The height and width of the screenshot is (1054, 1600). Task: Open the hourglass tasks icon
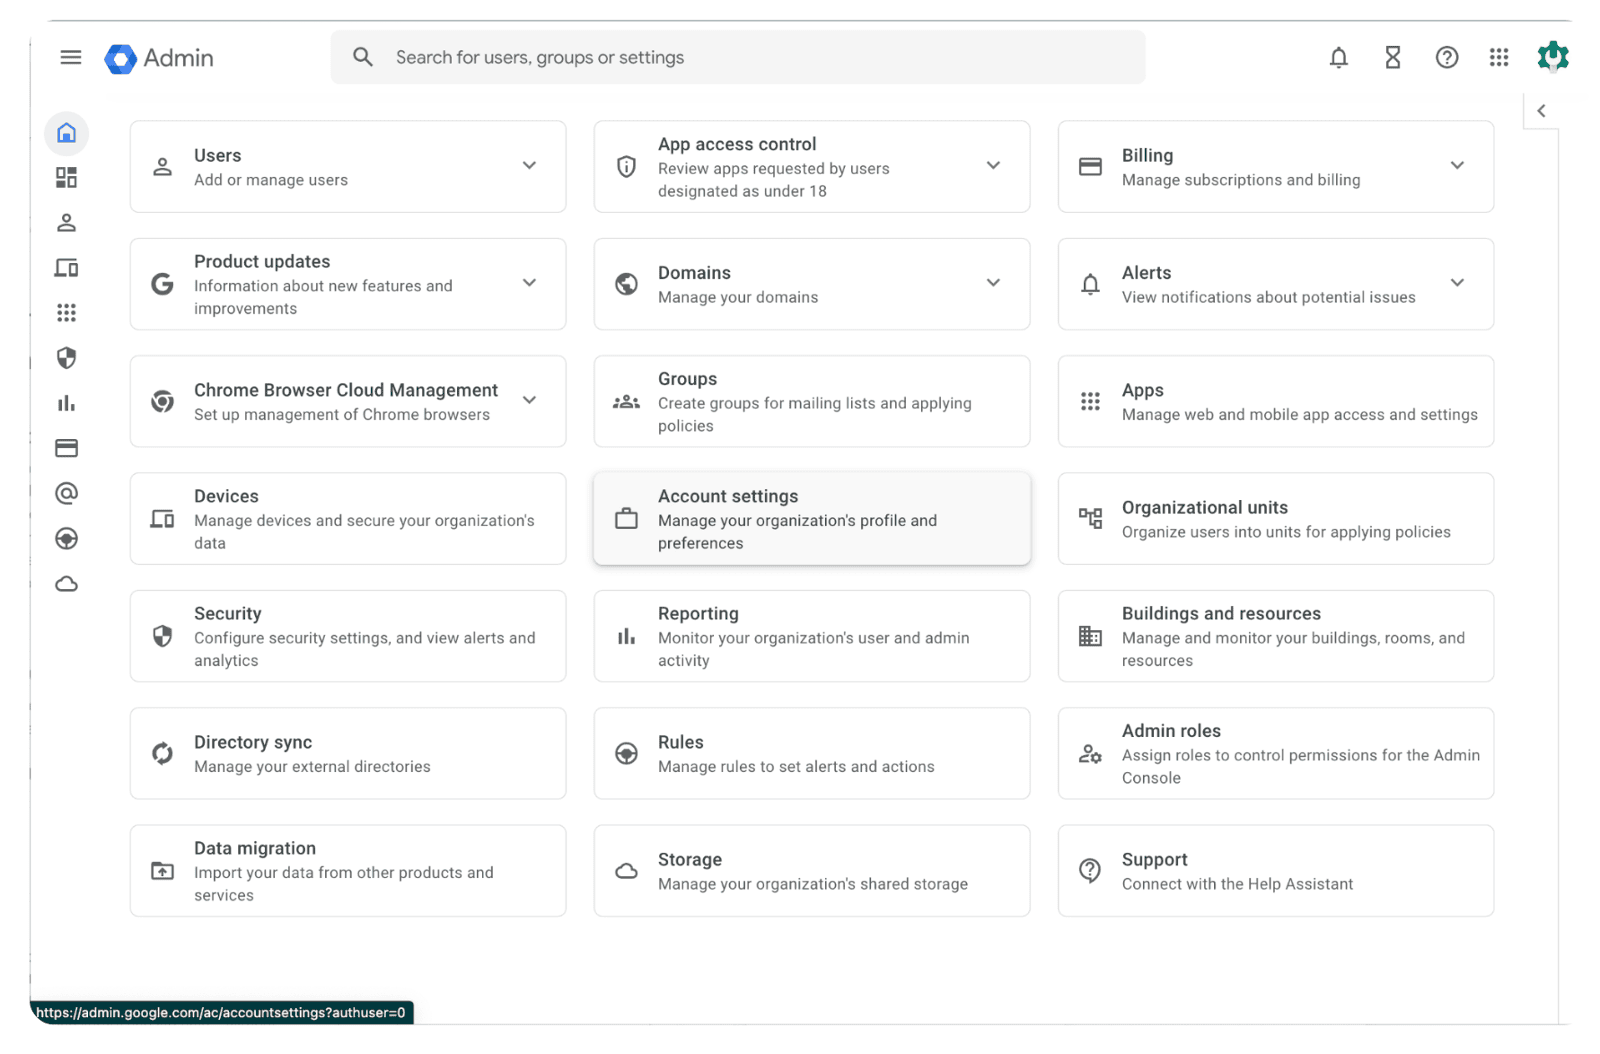(1392, 58)
